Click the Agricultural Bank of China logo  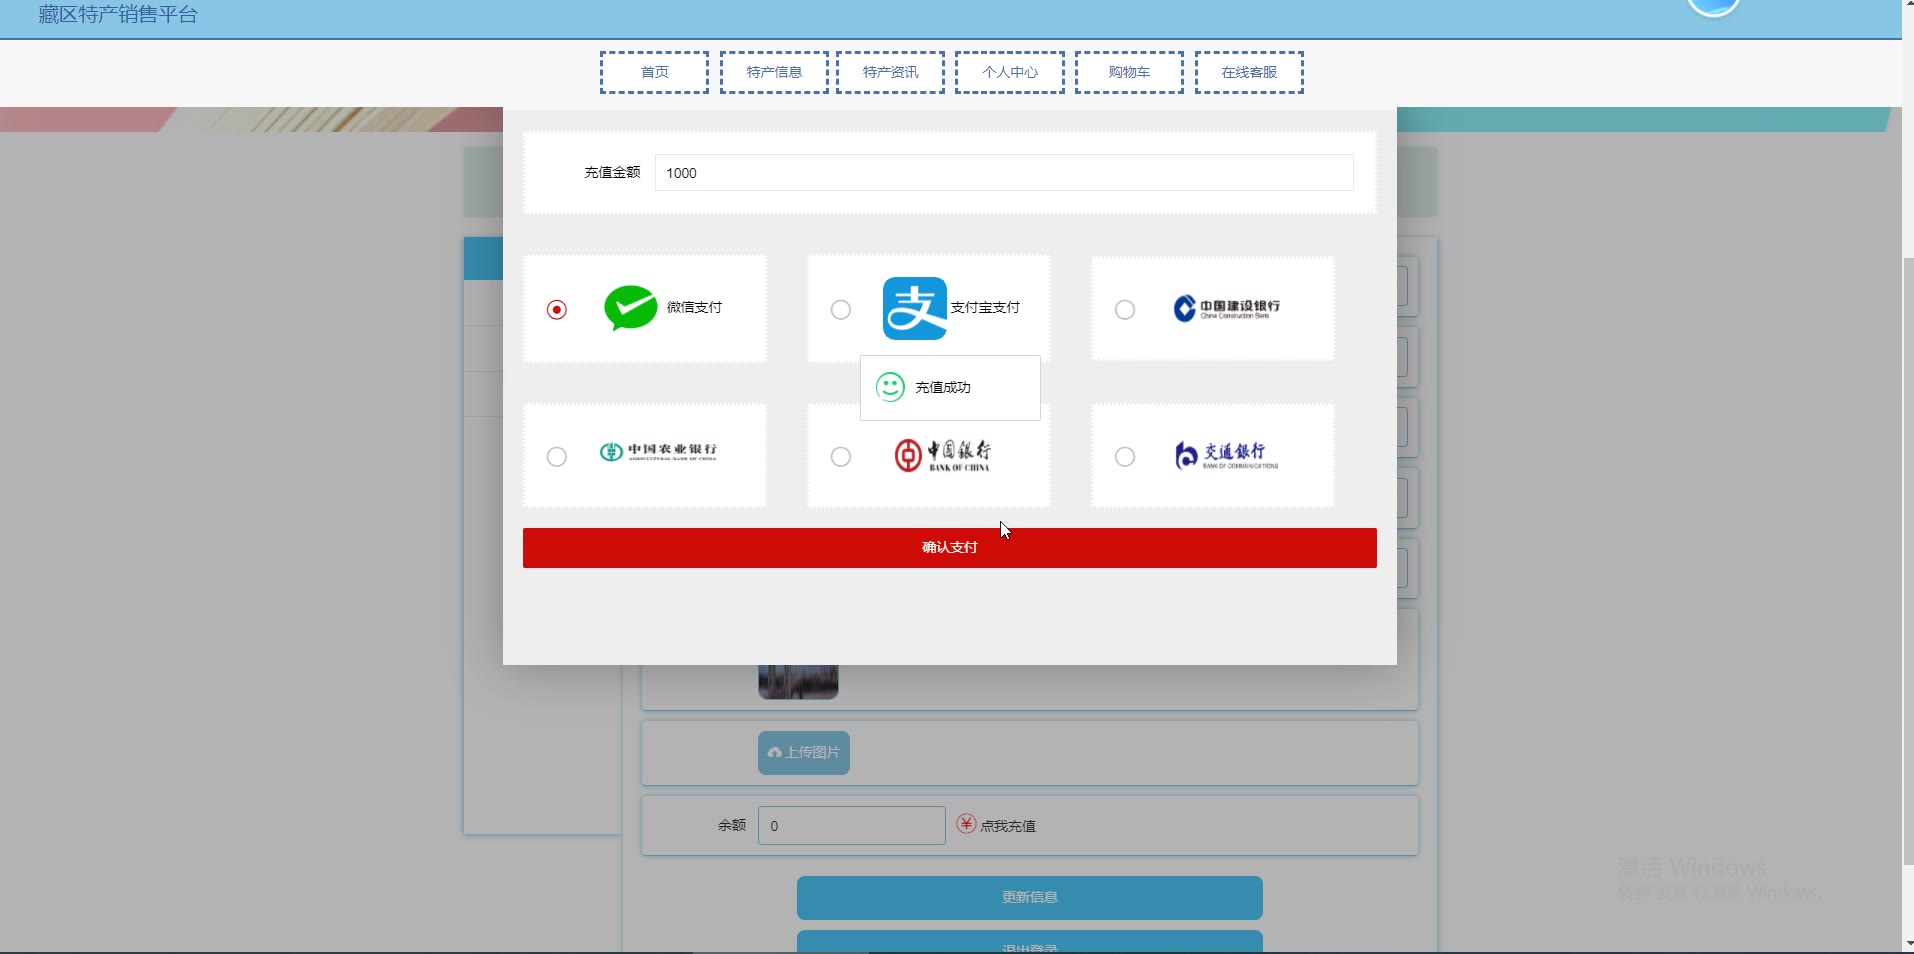coord(658,452)
